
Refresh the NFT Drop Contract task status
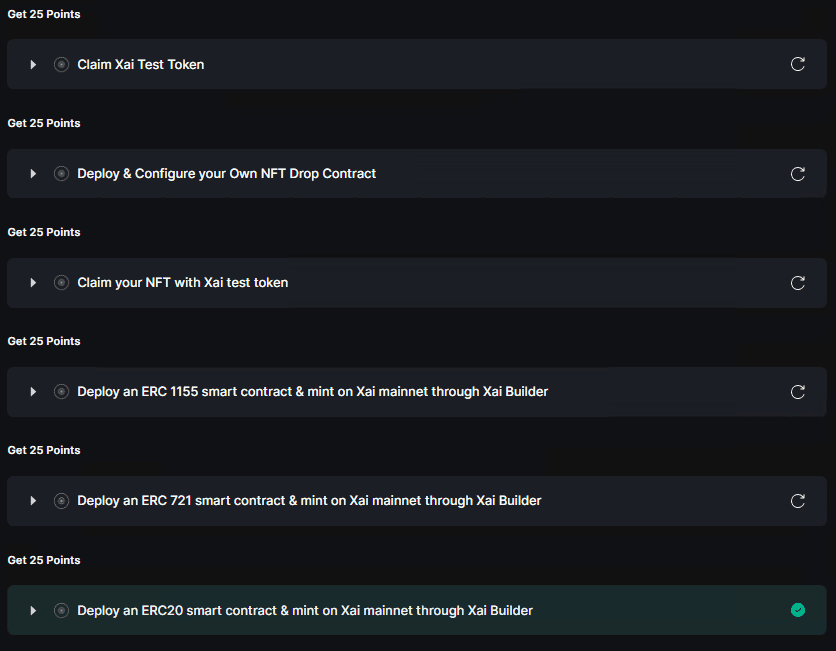(798, 174)
